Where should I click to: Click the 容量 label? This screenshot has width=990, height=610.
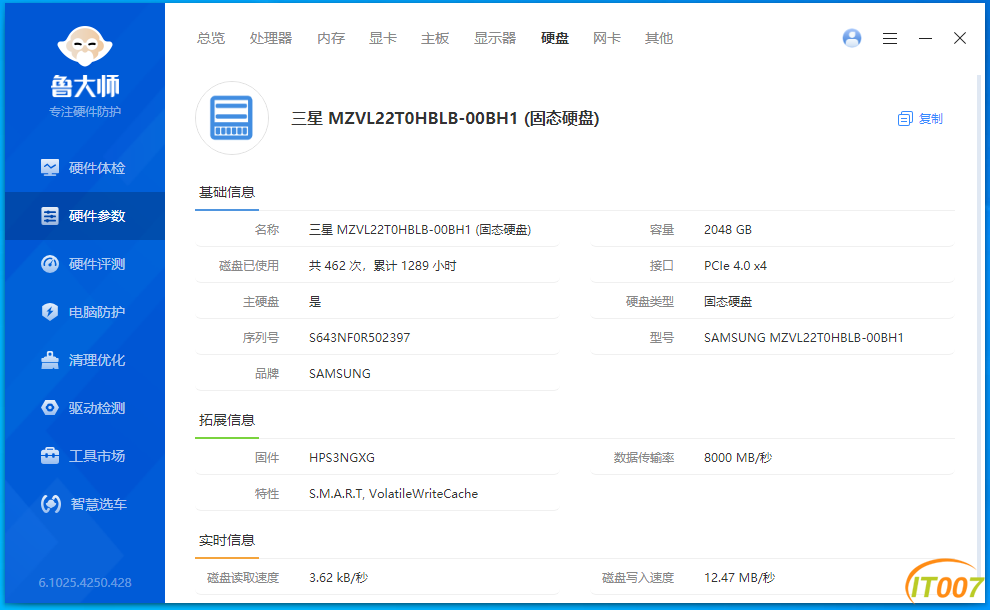tap(662, 230)
